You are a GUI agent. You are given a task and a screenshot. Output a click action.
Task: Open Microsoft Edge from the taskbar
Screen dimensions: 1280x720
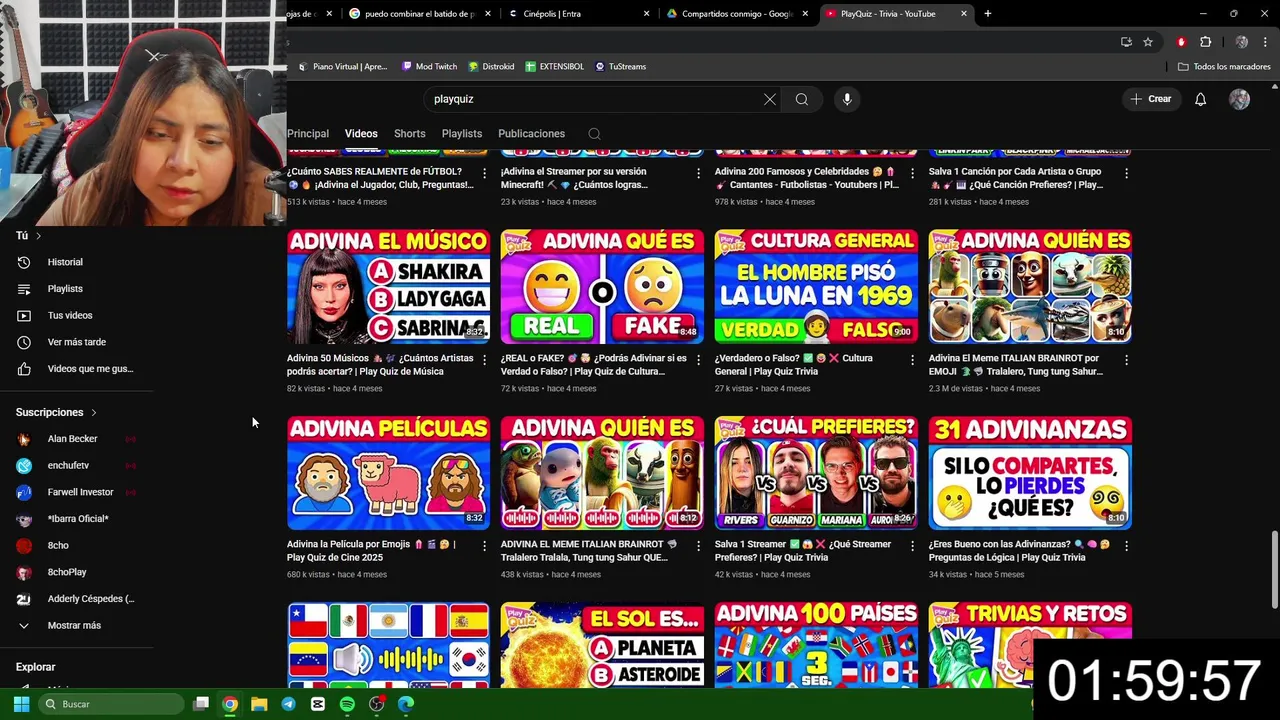[x=406, y=704]
